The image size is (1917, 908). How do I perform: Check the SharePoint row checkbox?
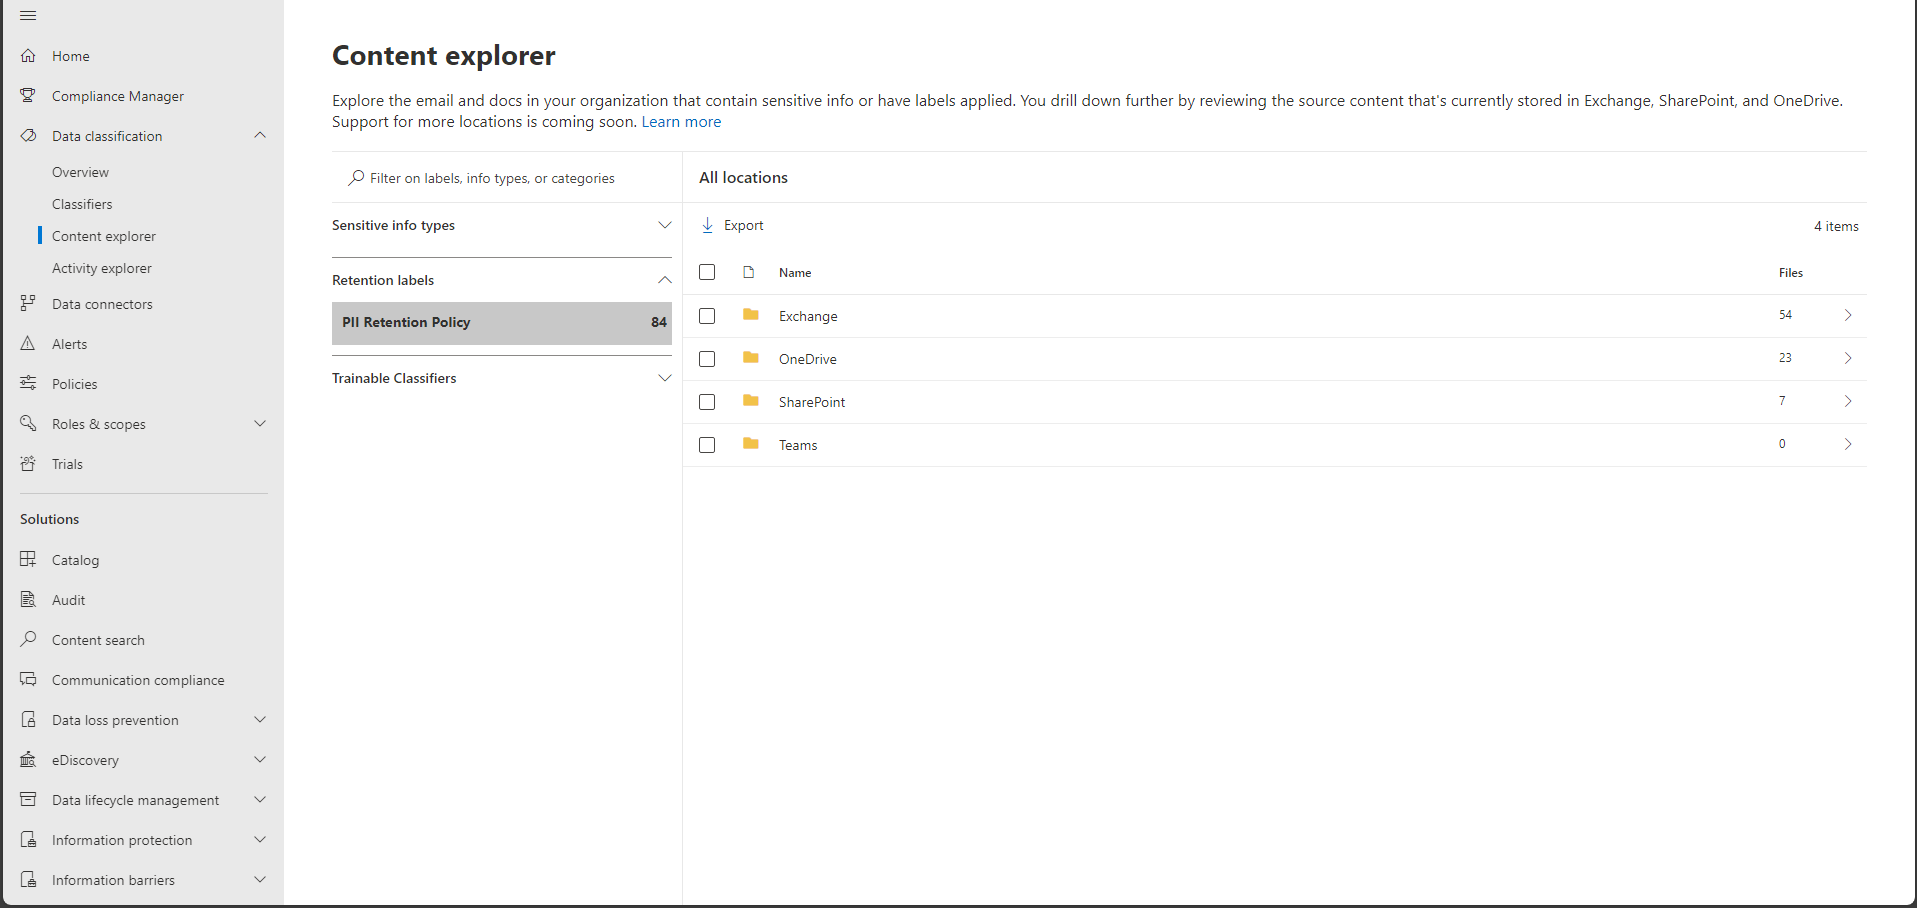[x=707, y=402]
